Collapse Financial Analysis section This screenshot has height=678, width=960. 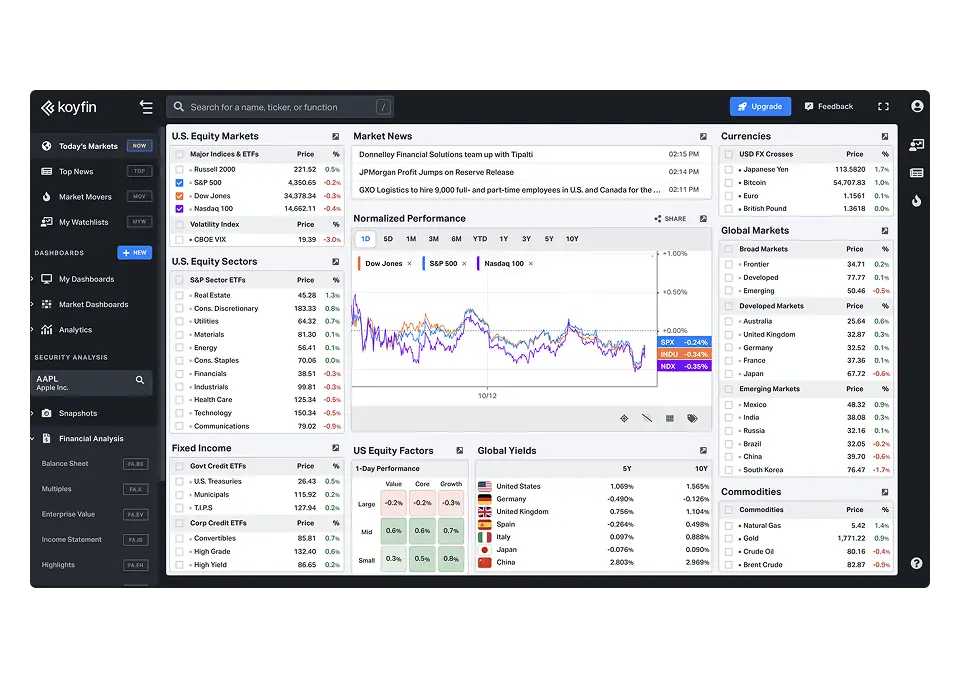(32, 439)
